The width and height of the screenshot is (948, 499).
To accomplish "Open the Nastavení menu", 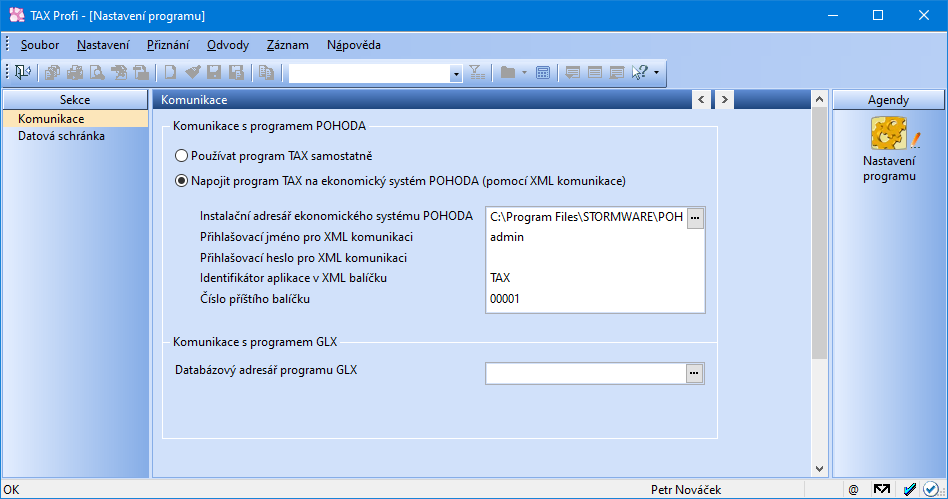I will pos(103,45).
